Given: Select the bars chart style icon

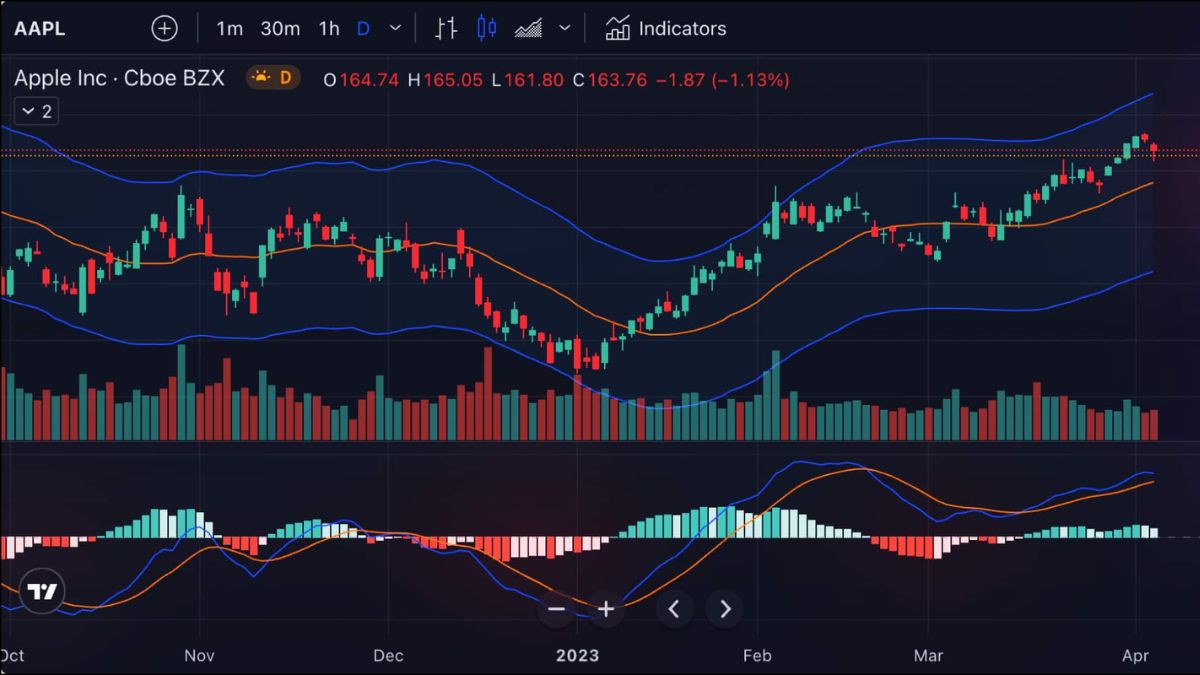Looking at the screenshot, I should tap(446, 28).
